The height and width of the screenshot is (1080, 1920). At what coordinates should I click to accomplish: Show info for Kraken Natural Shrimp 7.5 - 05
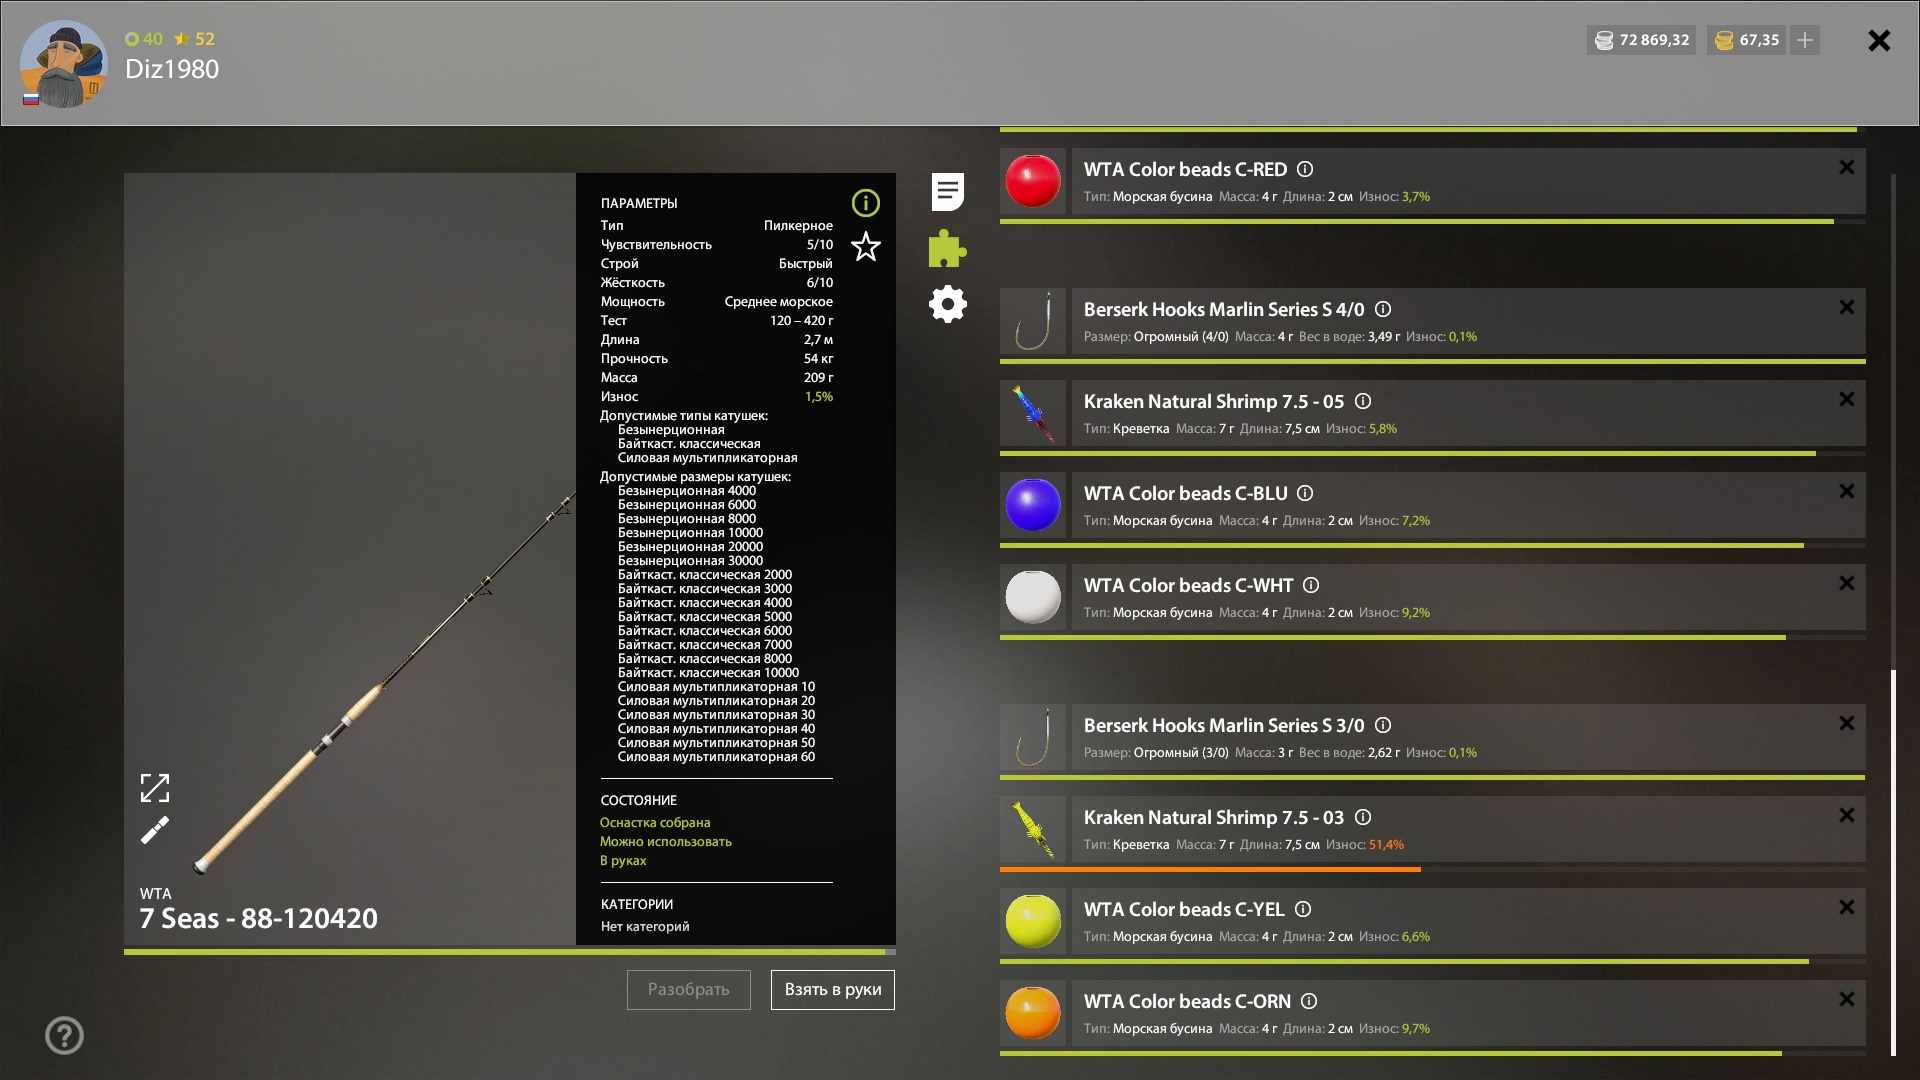(x=1363, y=401)
